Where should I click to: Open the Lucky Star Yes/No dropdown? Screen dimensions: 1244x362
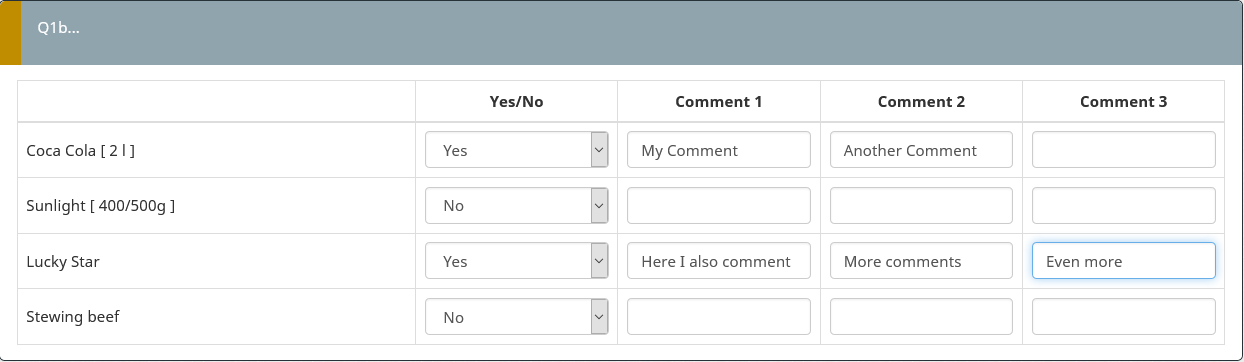click(517, 261)
